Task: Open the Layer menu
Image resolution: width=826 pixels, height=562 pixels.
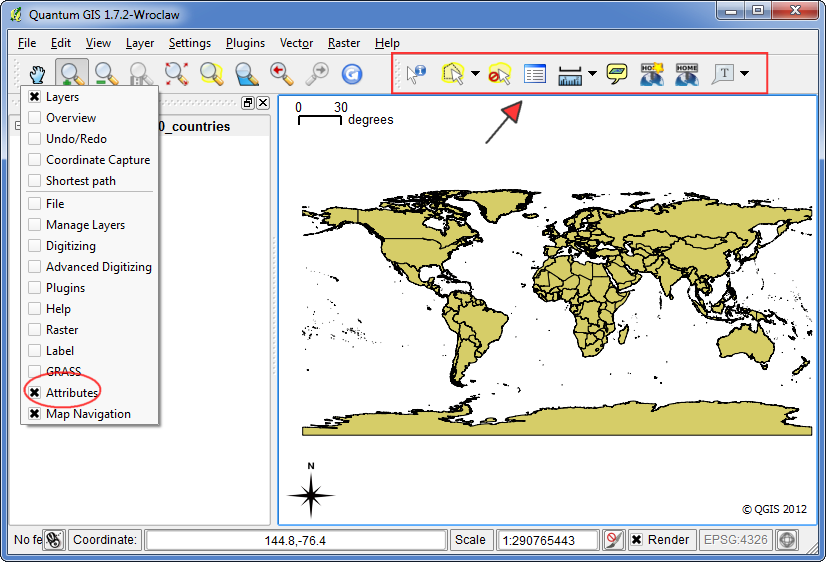Action: pos(140,43)
